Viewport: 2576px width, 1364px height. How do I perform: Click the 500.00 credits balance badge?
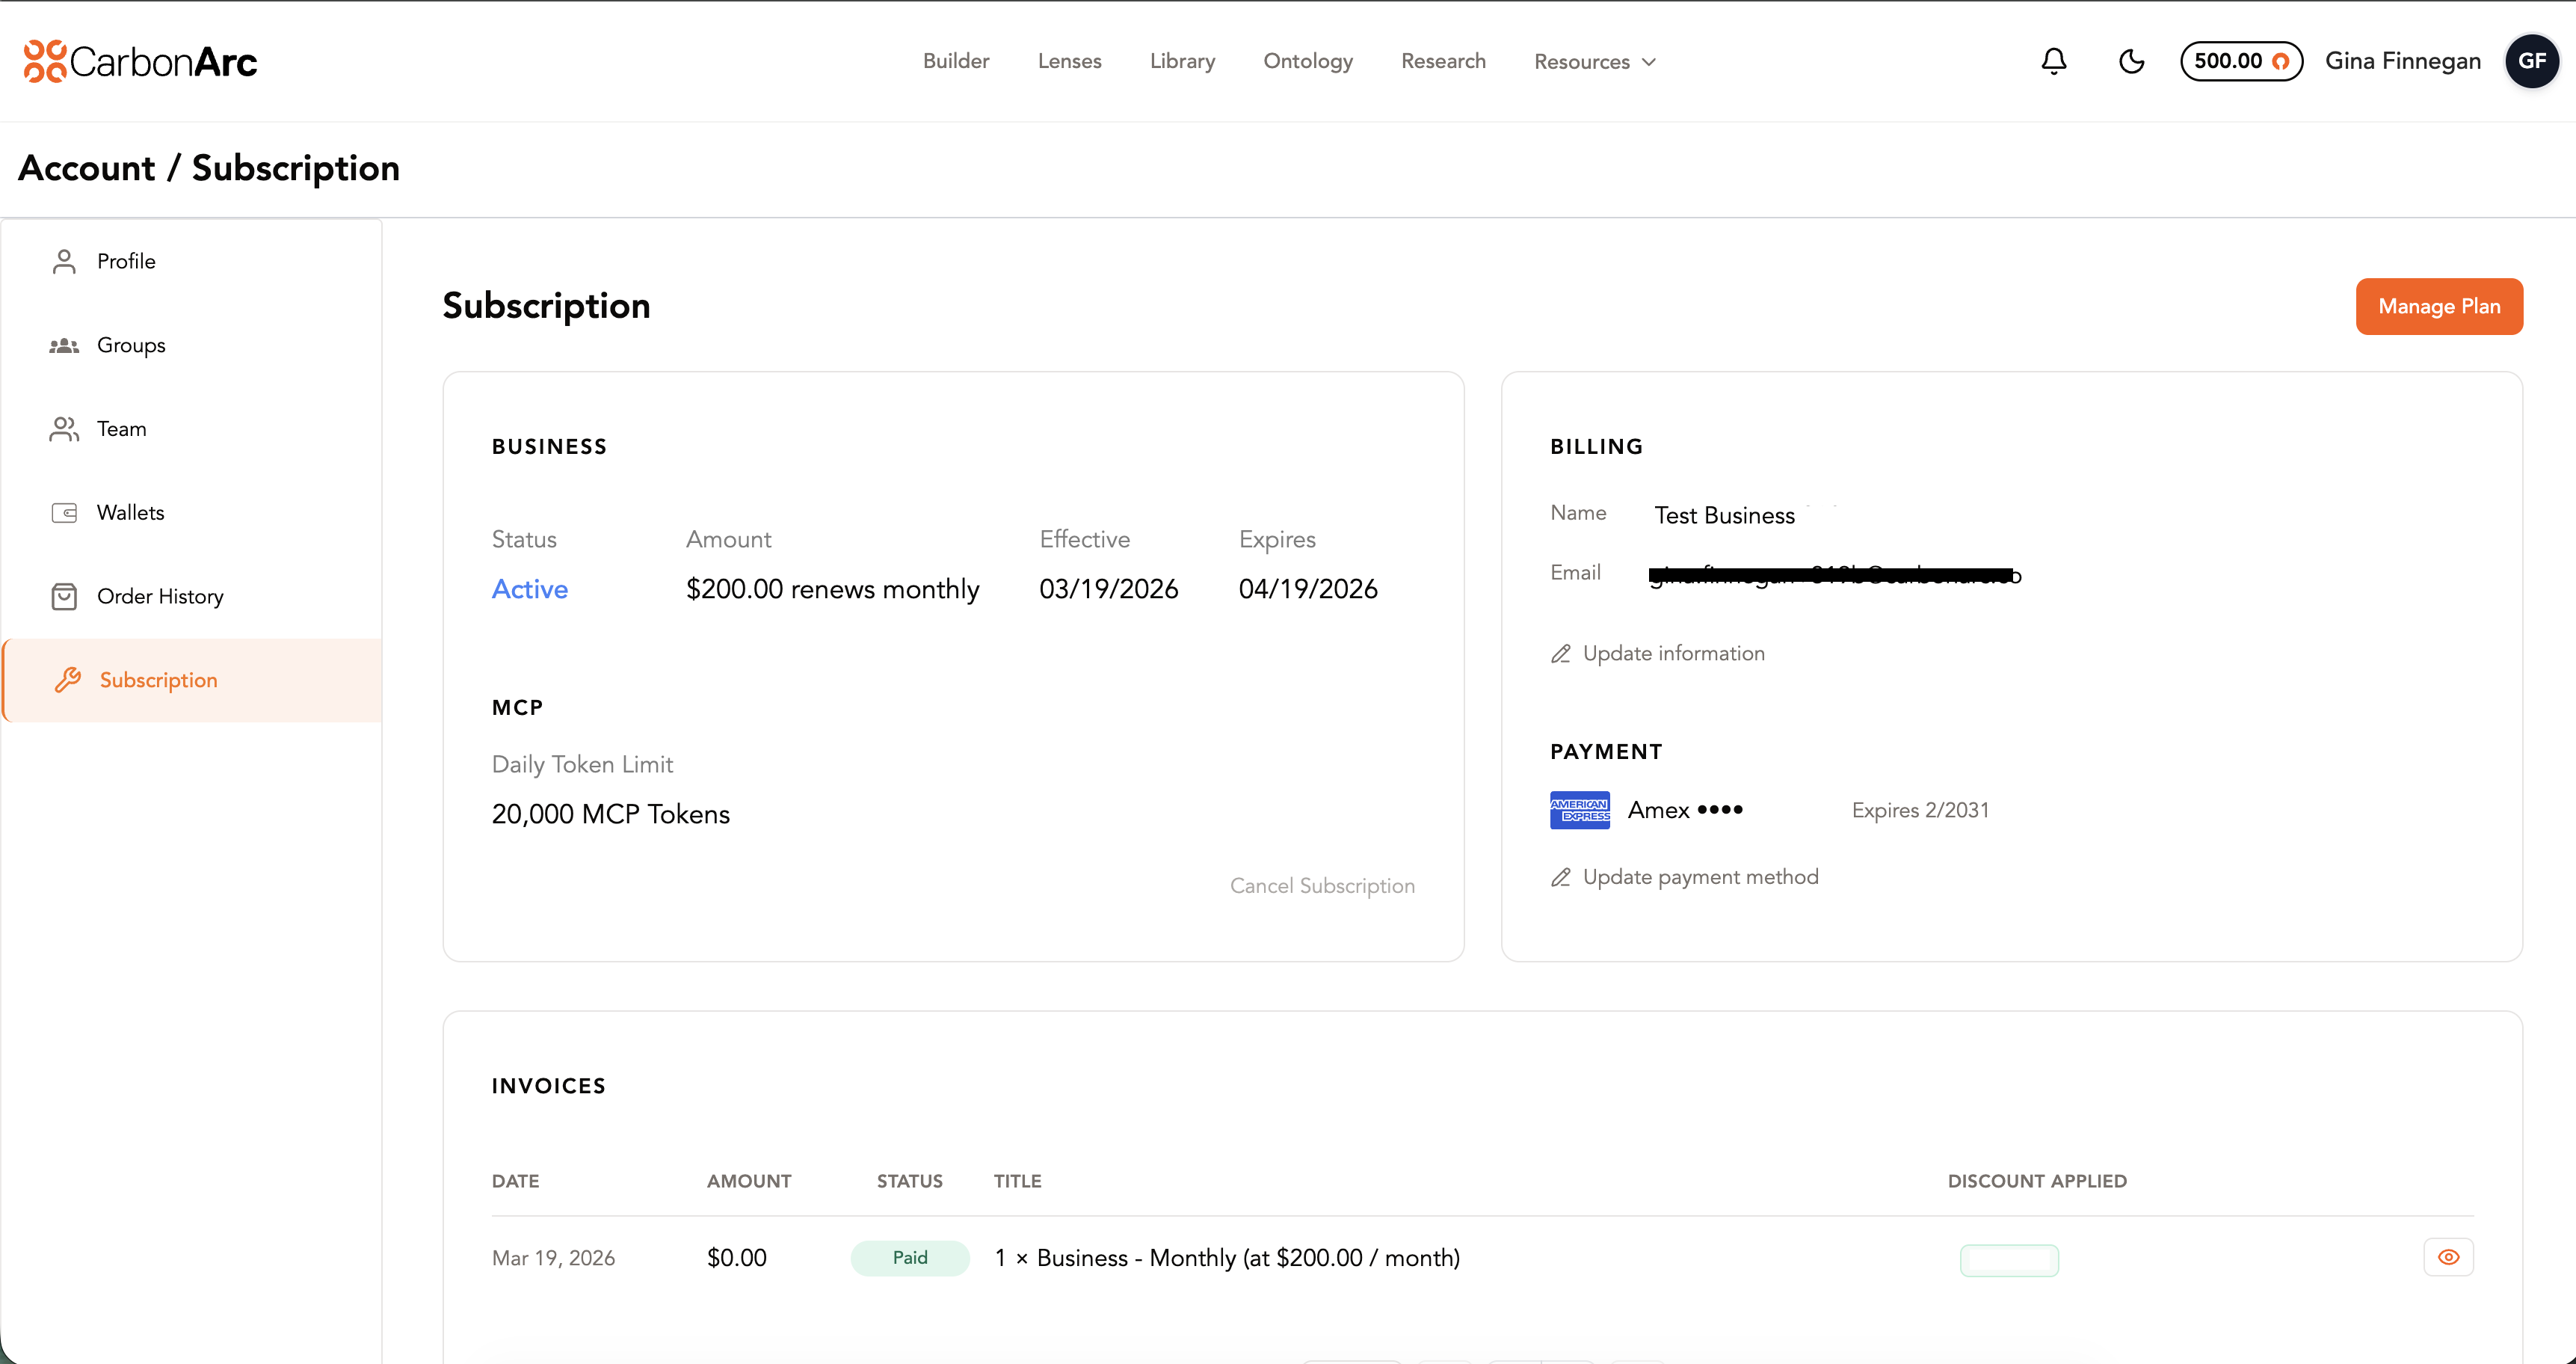[2240, 61]
